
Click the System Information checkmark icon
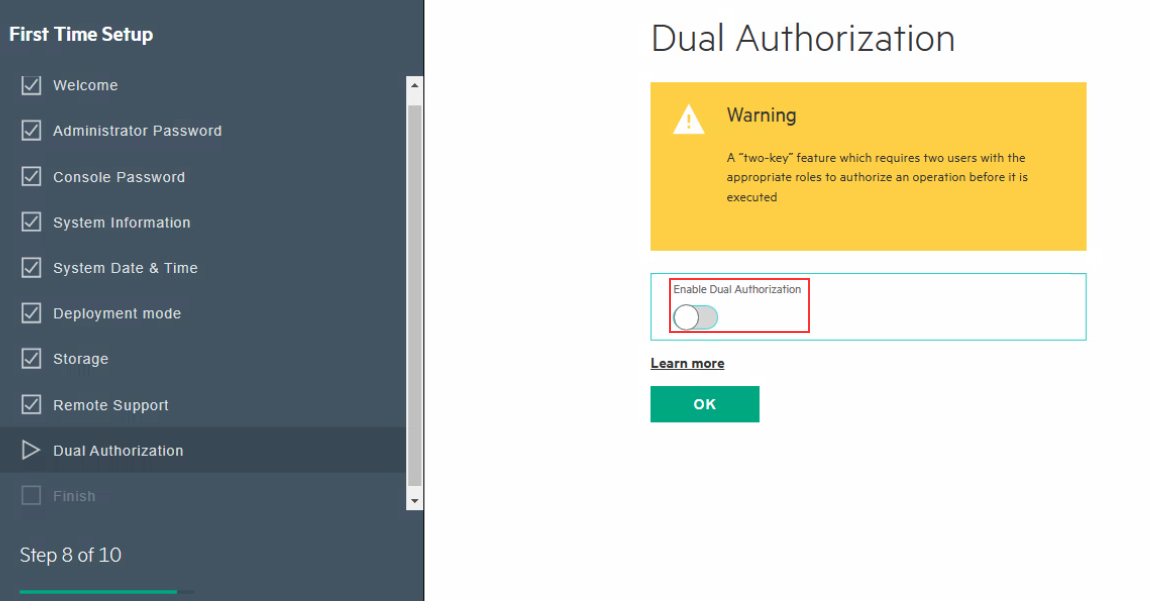click(31, 222)
